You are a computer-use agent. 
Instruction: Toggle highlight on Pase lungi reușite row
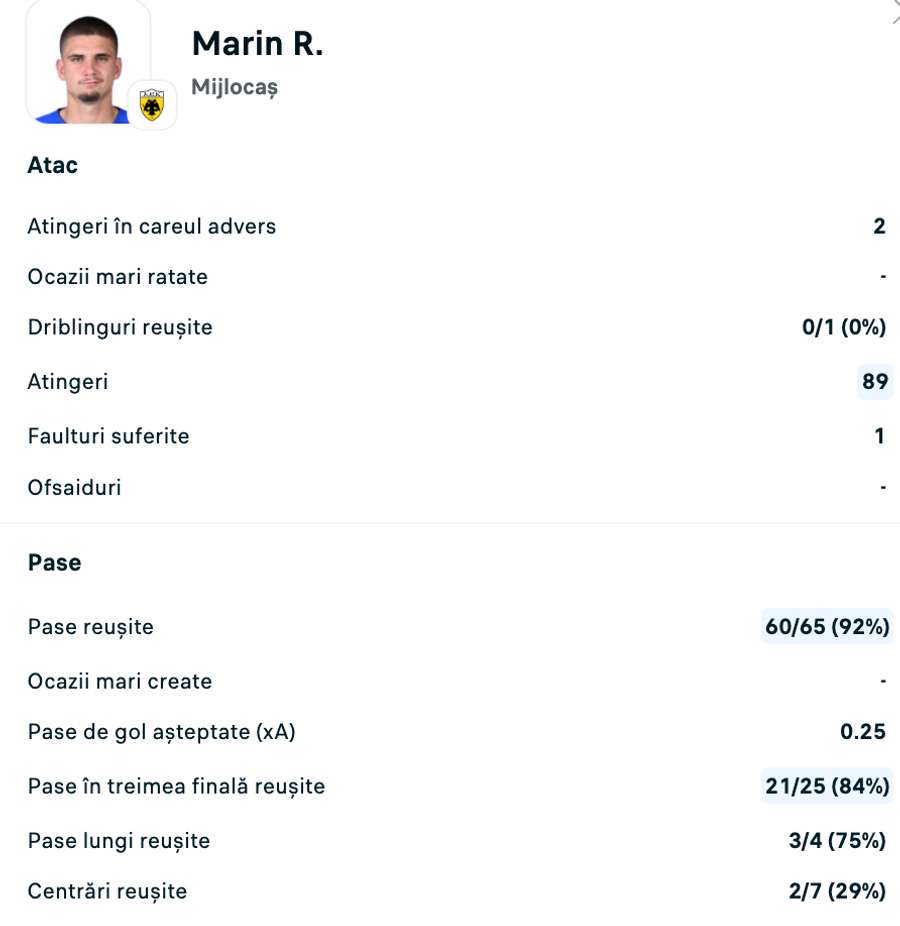118,840
